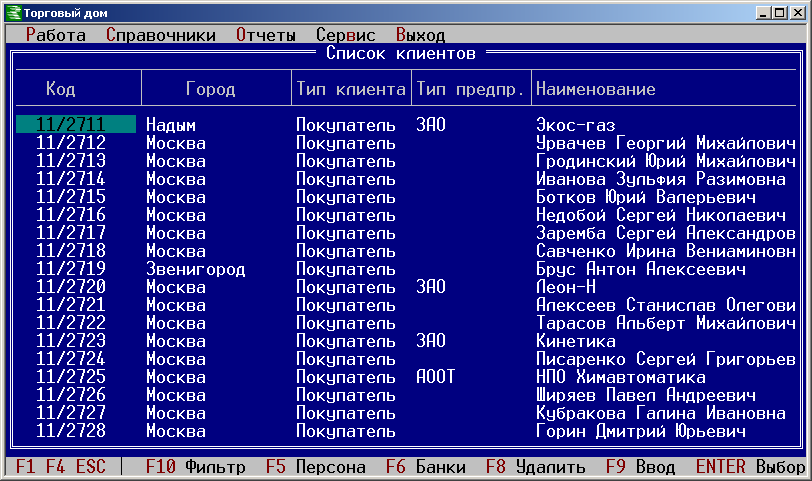Screen dimensions: 812x481
Task: Select client code 11/2718
Action: pyautogui.click(x=71, y=251)
